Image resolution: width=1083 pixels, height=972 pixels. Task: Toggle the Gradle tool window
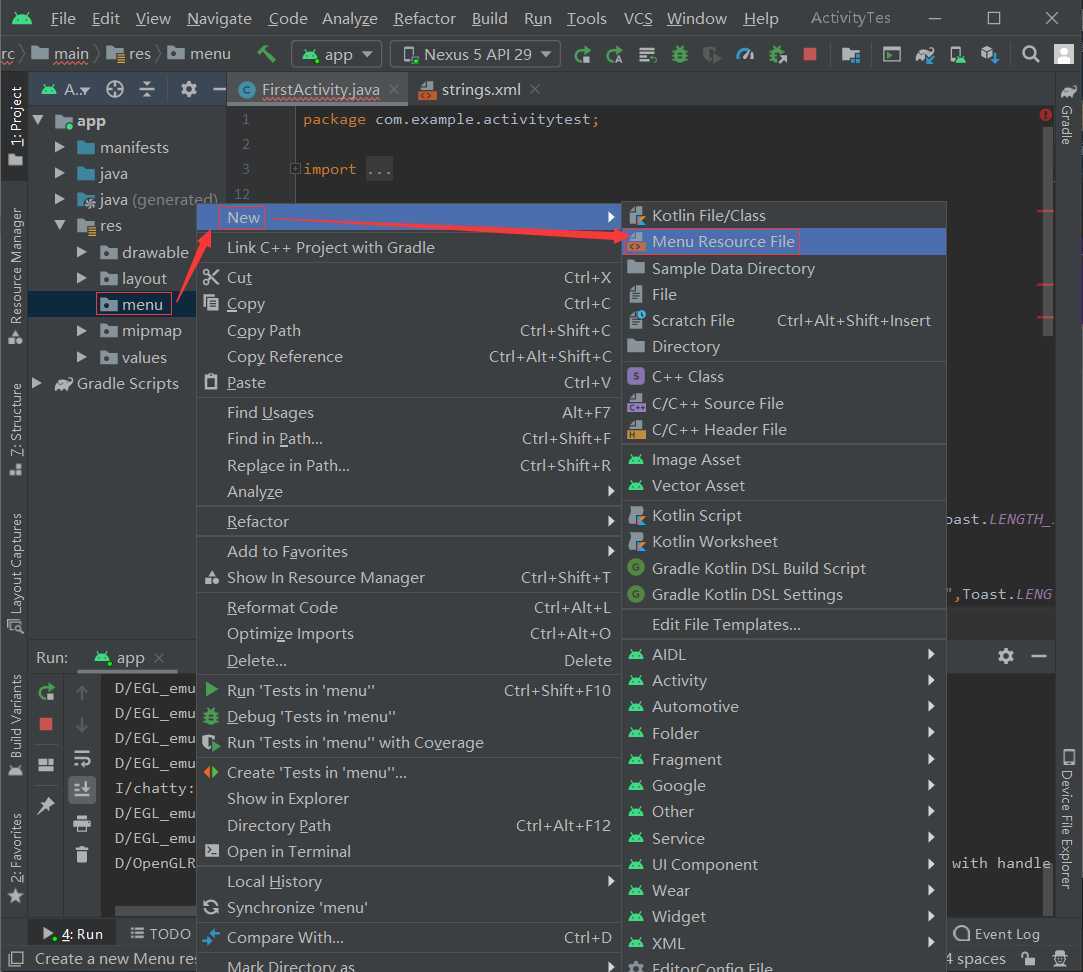click(x=1067, y=116)
